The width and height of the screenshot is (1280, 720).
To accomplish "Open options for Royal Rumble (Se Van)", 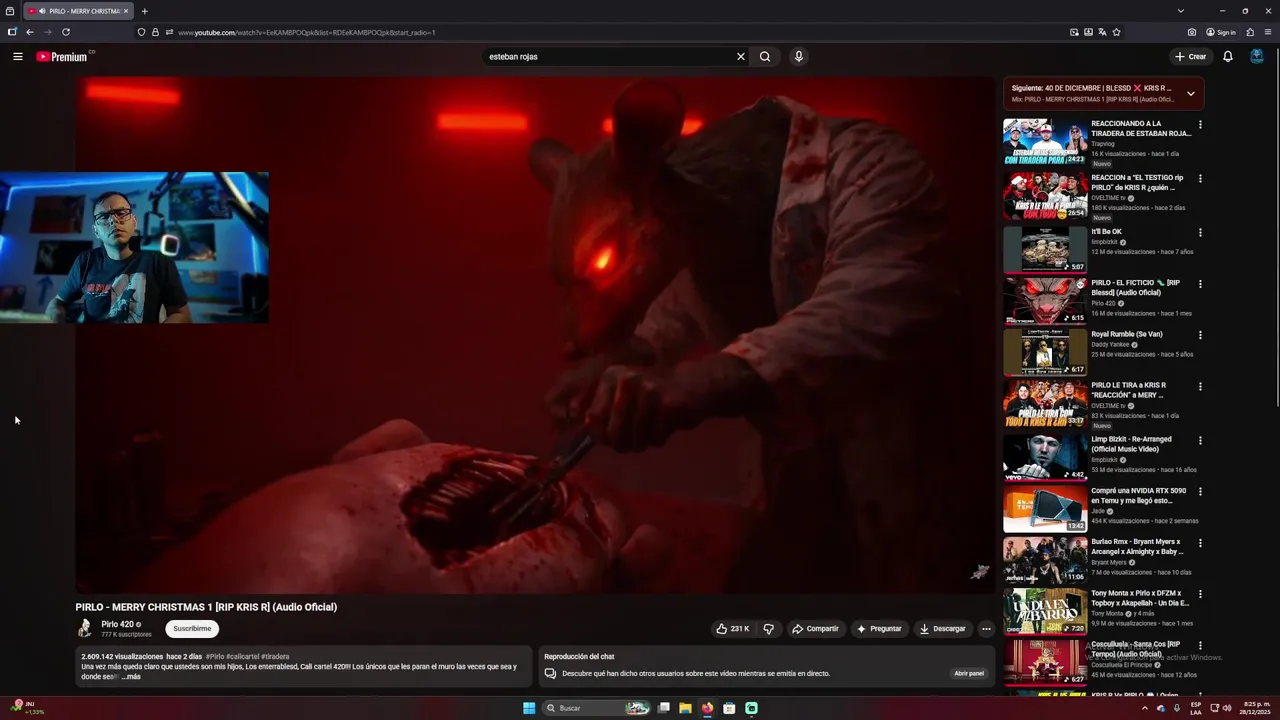I will [x=1200, y=335].
